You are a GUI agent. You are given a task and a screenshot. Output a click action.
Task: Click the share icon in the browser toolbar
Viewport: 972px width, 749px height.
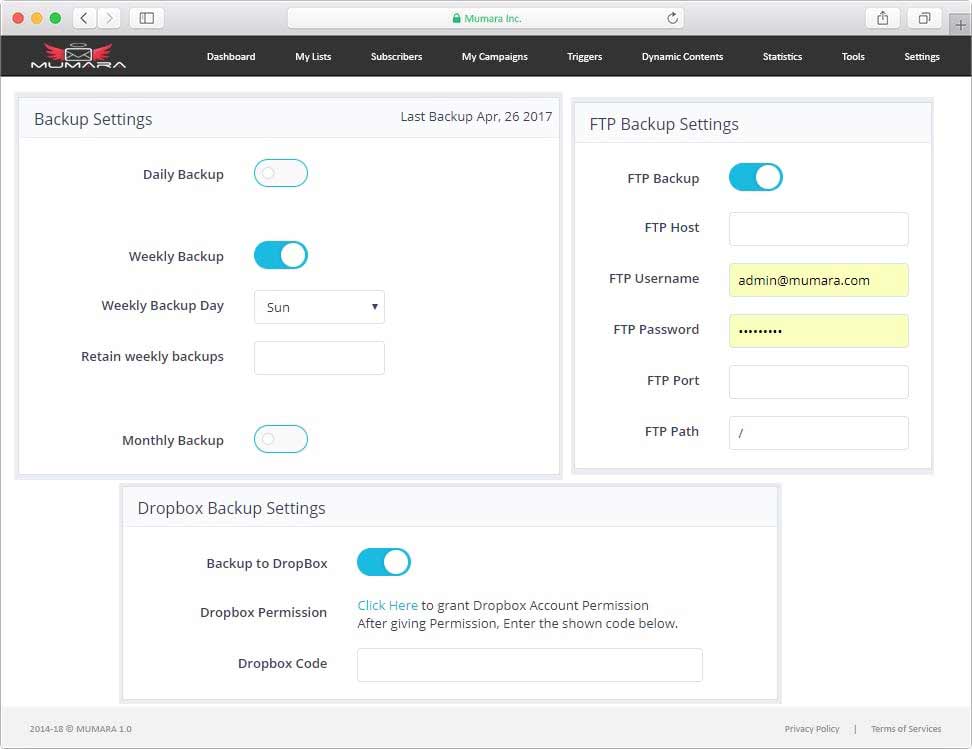[882, 17]
